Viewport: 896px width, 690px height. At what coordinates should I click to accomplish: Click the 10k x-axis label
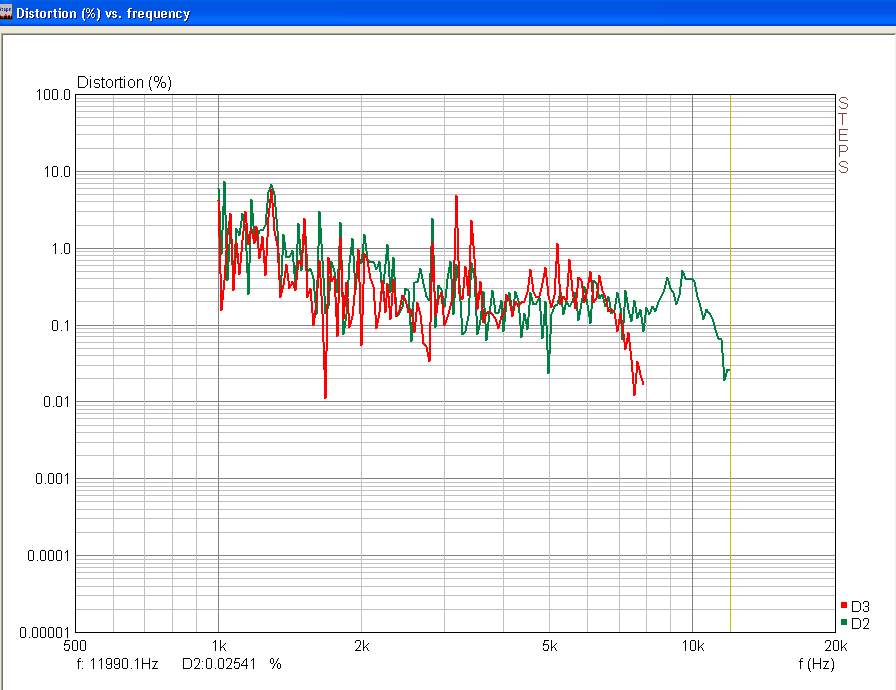pos(693,646)
